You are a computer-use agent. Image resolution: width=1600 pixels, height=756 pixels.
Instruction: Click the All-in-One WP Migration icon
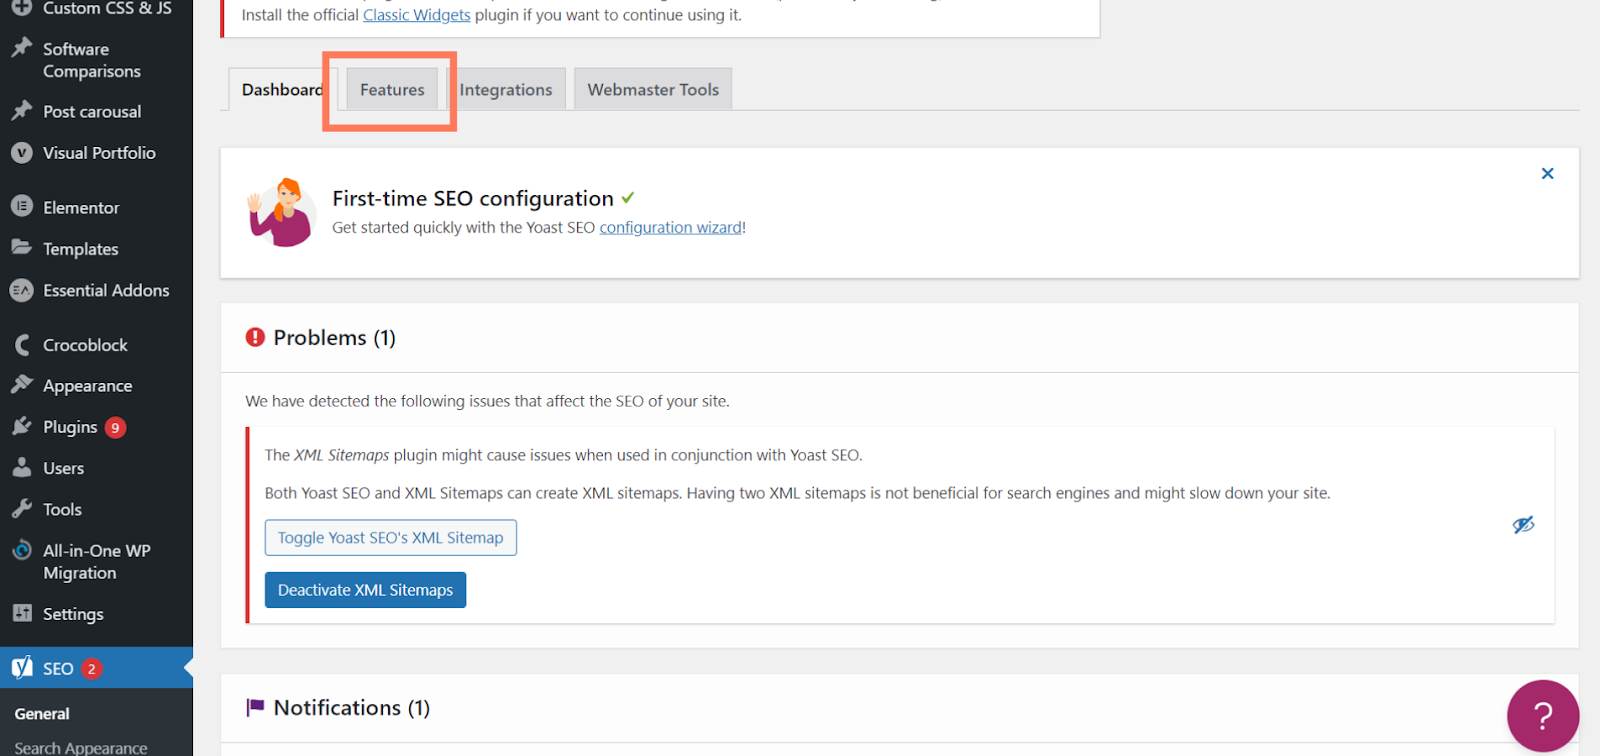[x=22, y=551]
